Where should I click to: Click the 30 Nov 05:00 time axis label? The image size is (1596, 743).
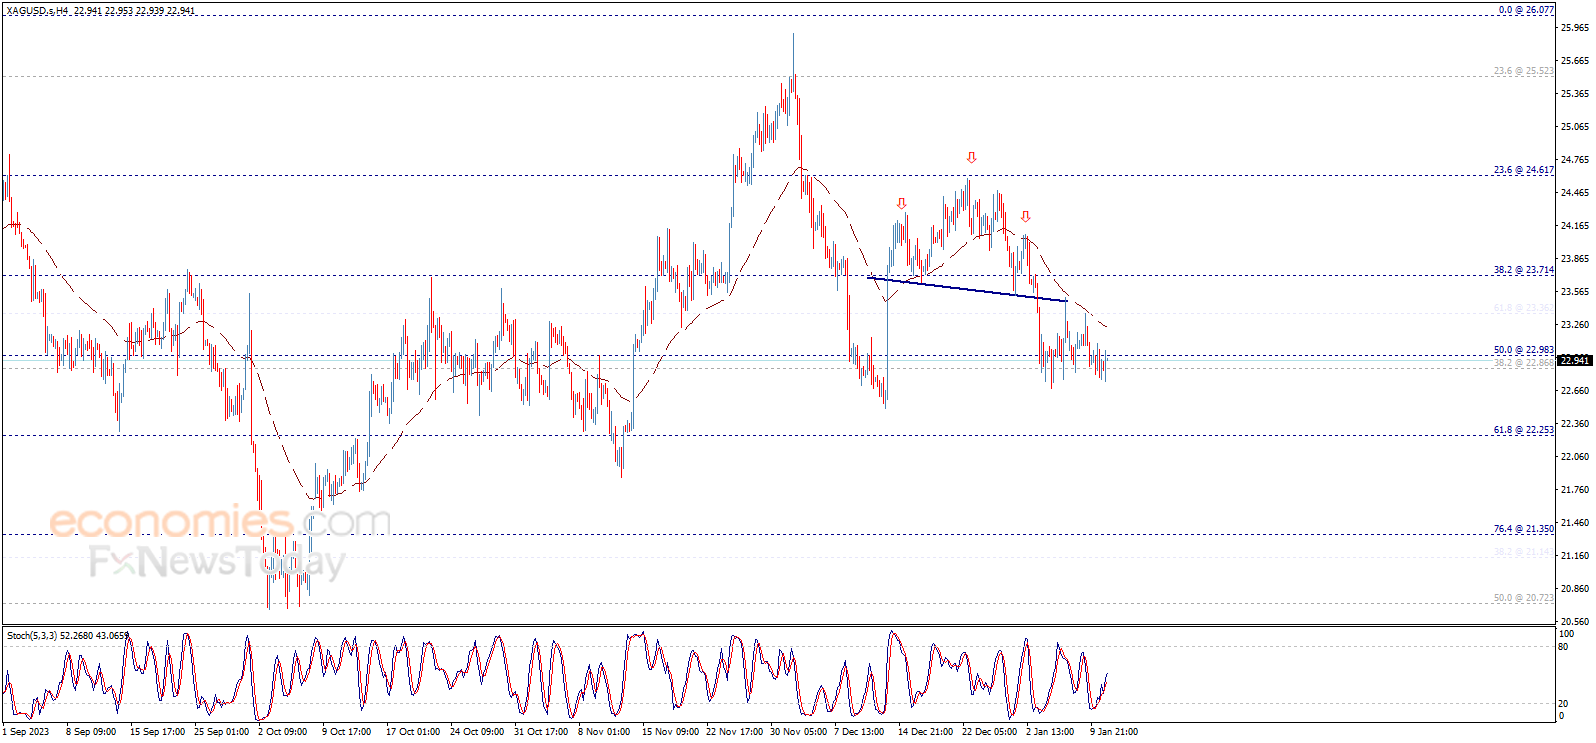coord(798,732)
